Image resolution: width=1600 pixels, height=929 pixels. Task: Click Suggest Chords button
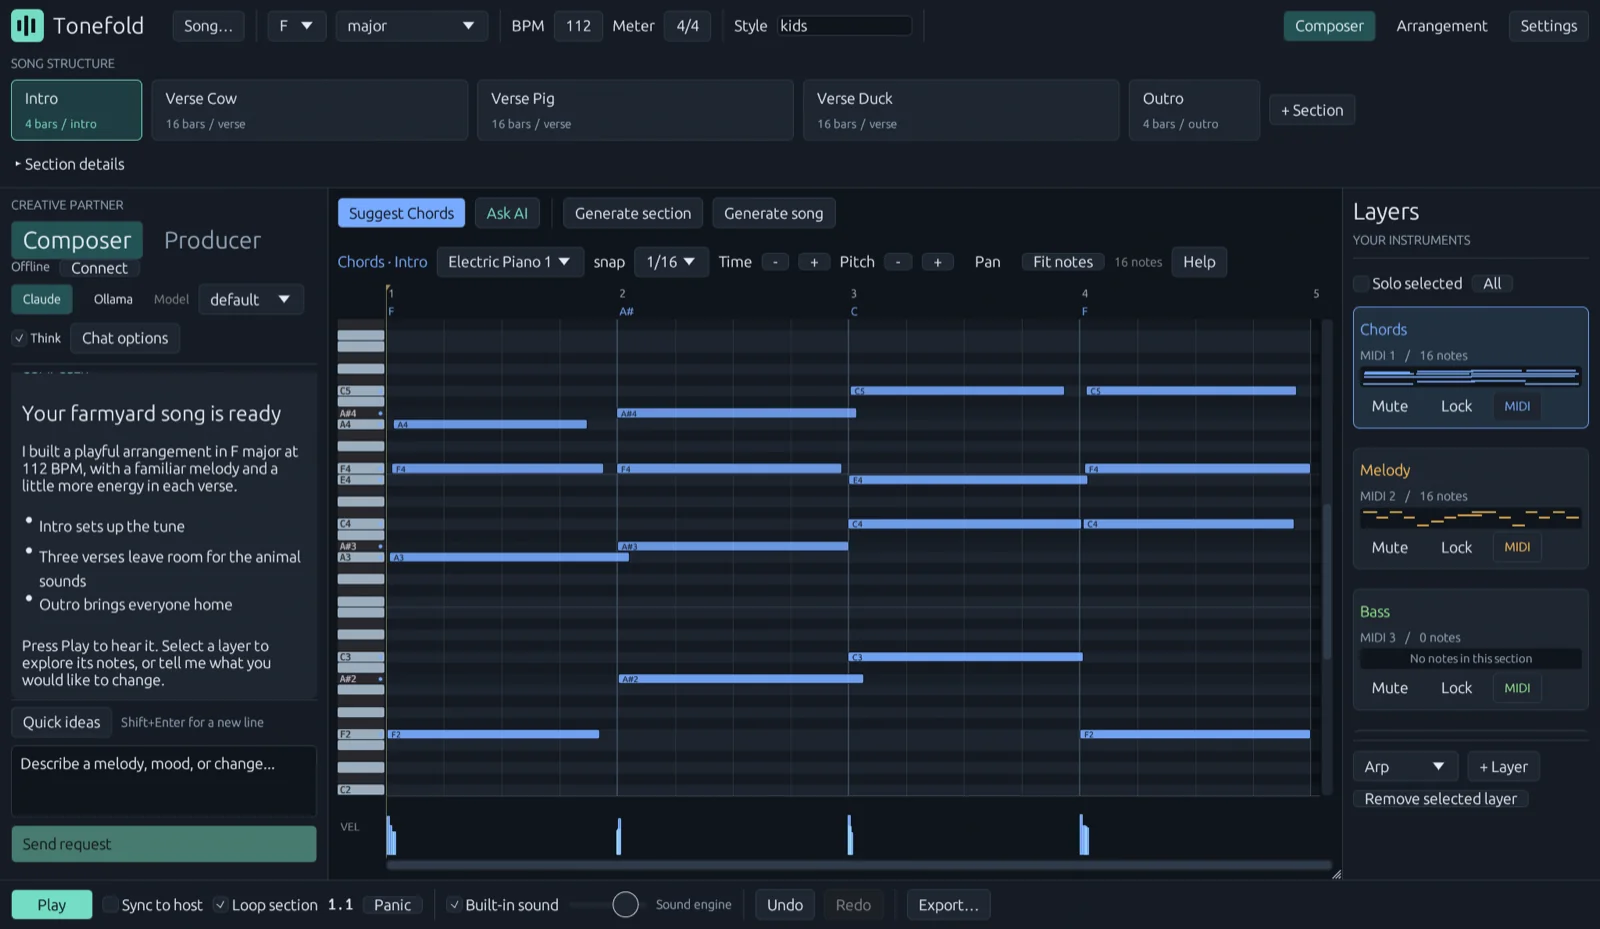(x=401, y=213)
